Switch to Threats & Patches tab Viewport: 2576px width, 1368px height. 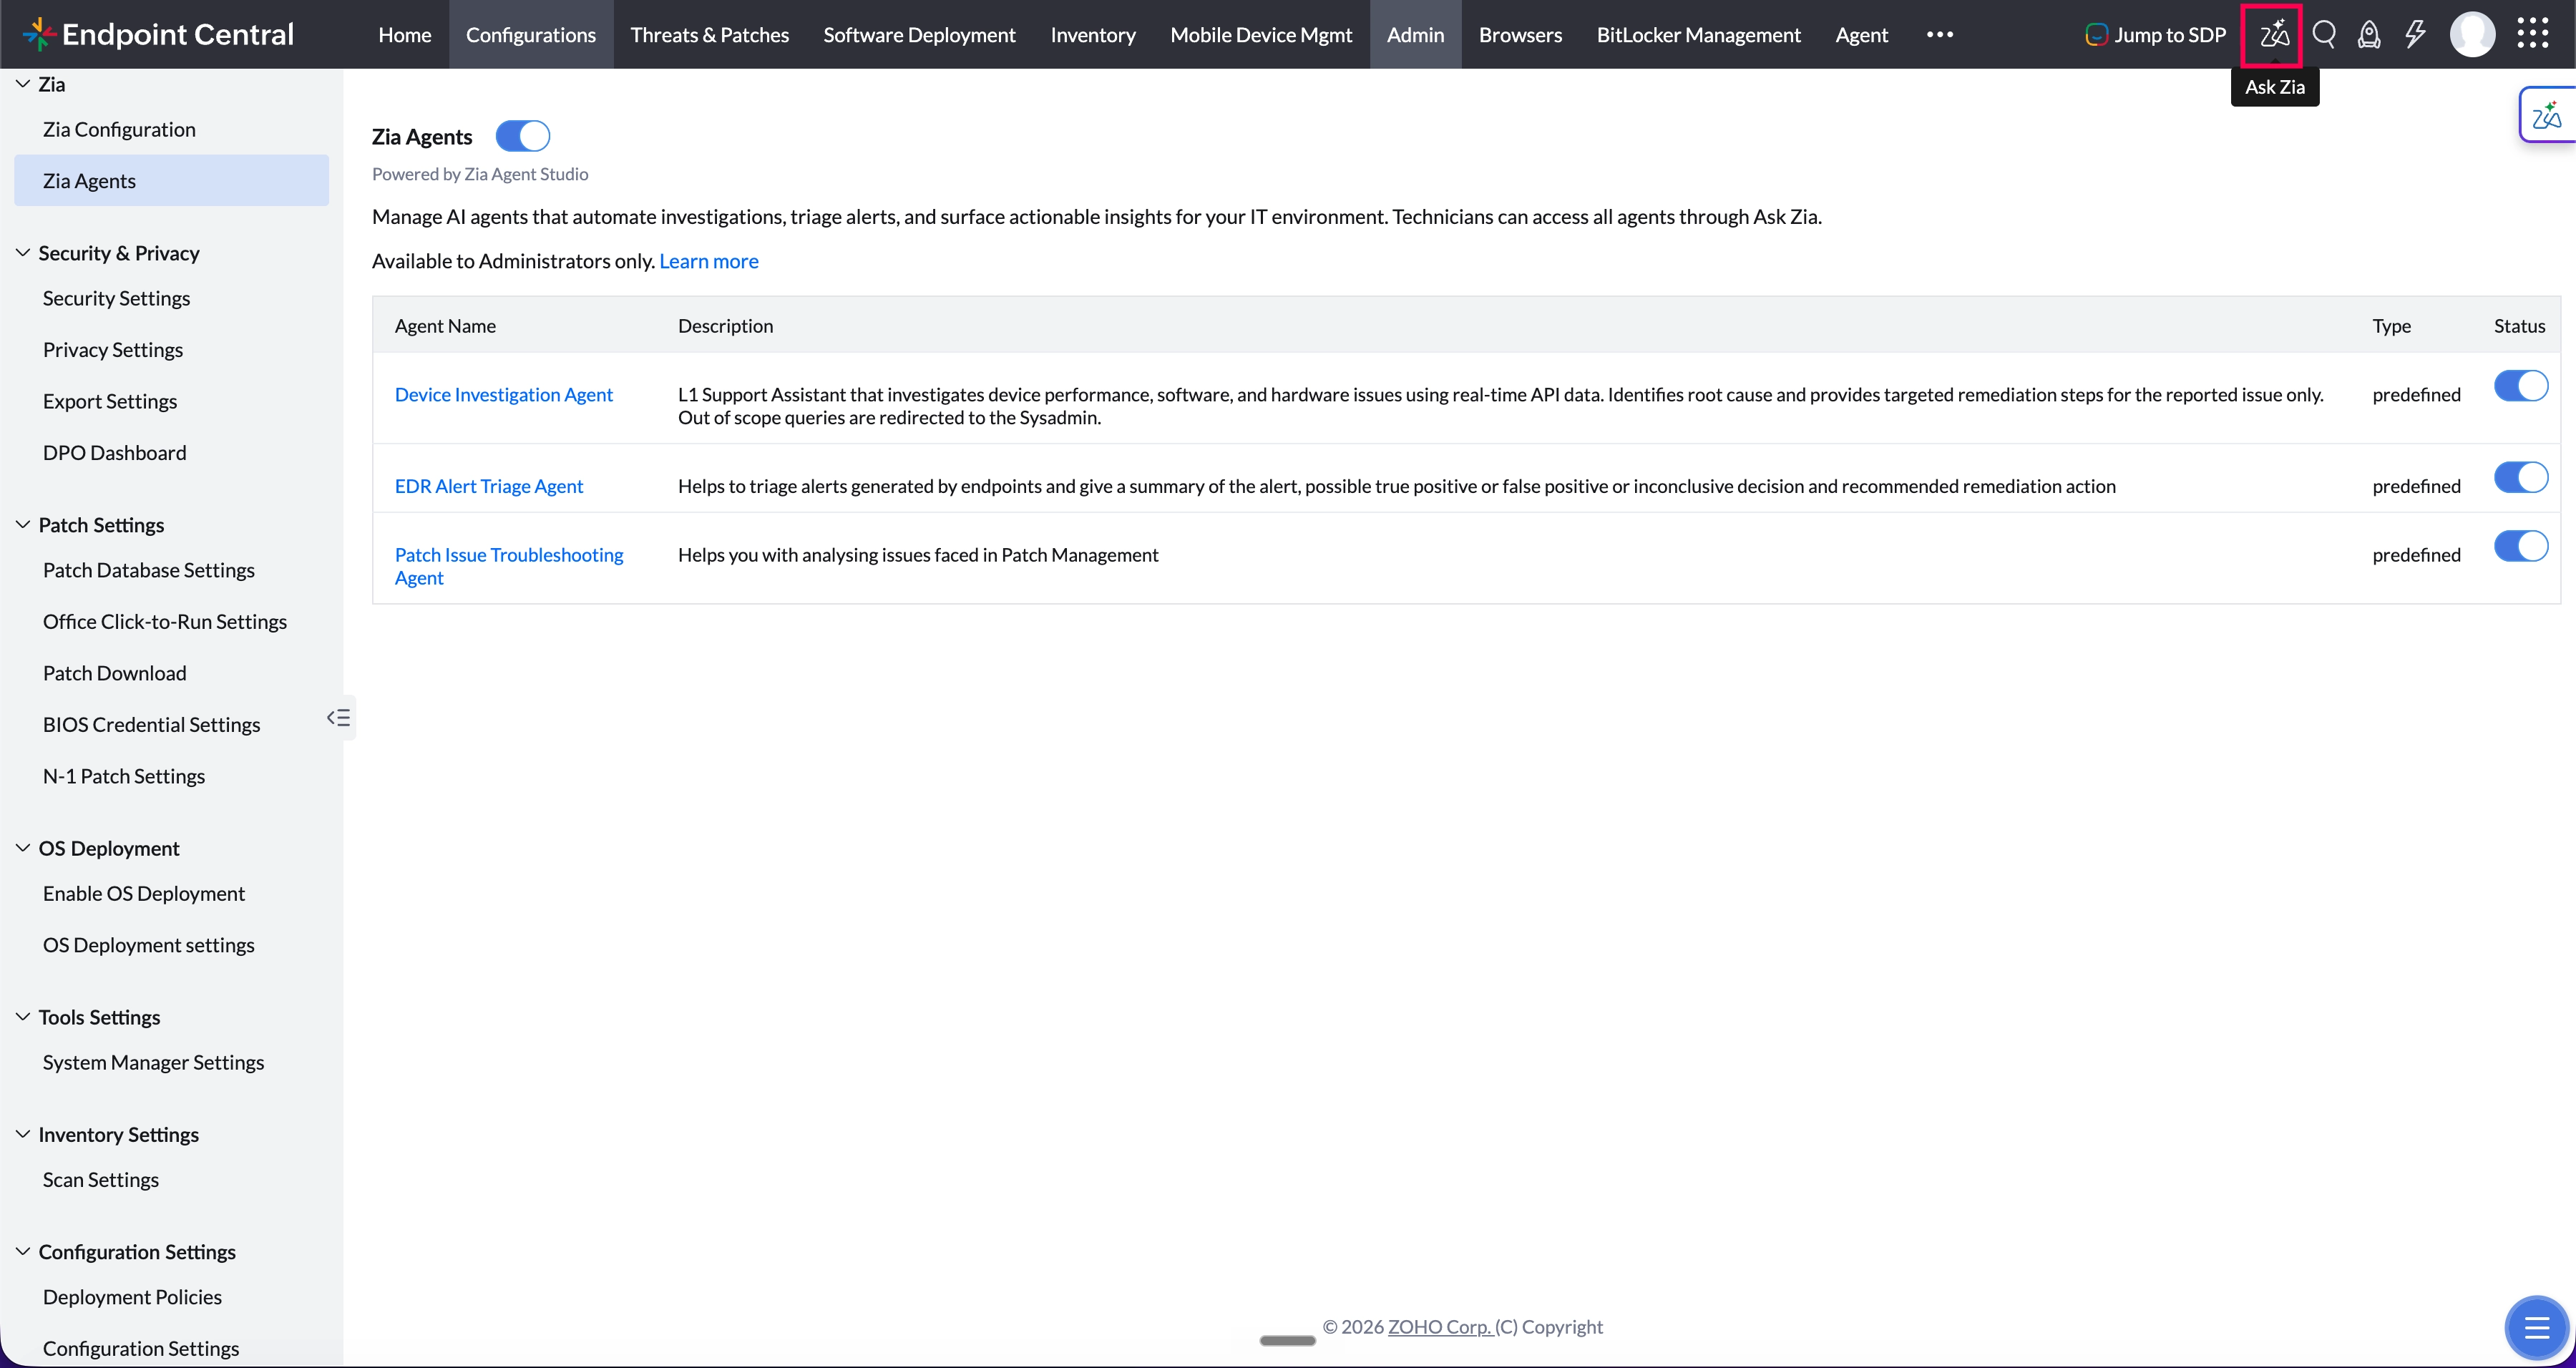(x=709, y=35)
